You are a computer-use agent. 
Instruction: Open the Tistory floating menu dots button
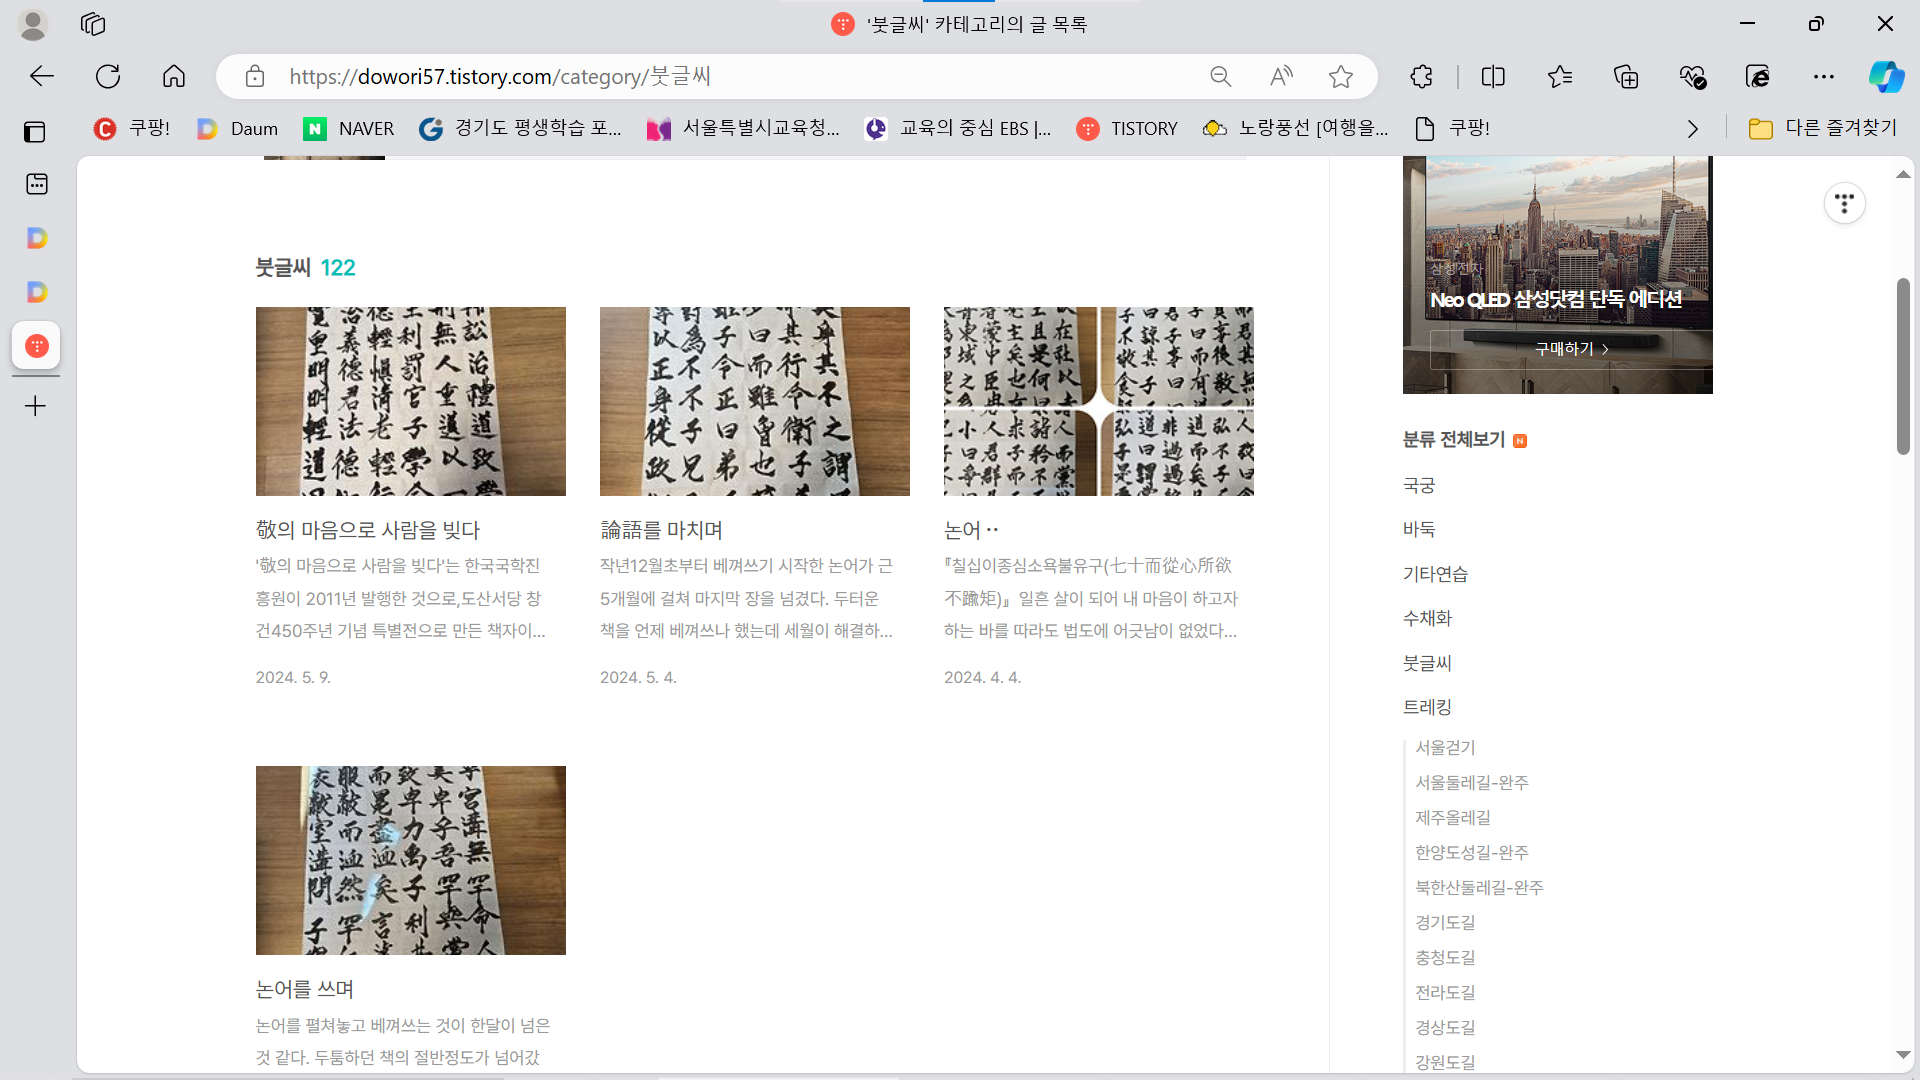coord(1845,203)
